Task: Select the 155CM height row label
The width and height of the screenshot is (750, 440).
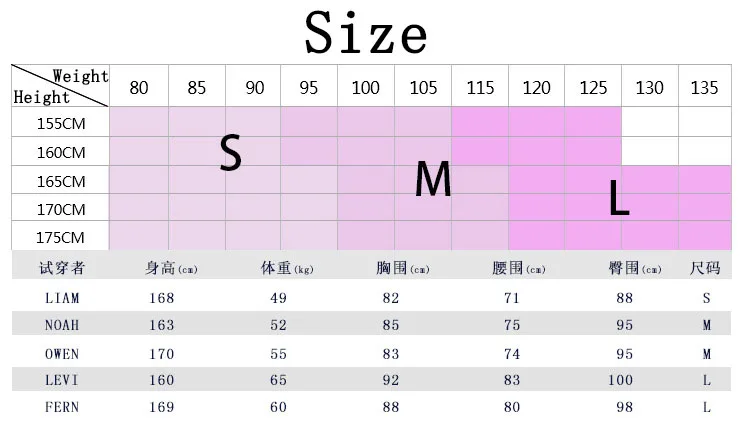Action: point(61,122)
